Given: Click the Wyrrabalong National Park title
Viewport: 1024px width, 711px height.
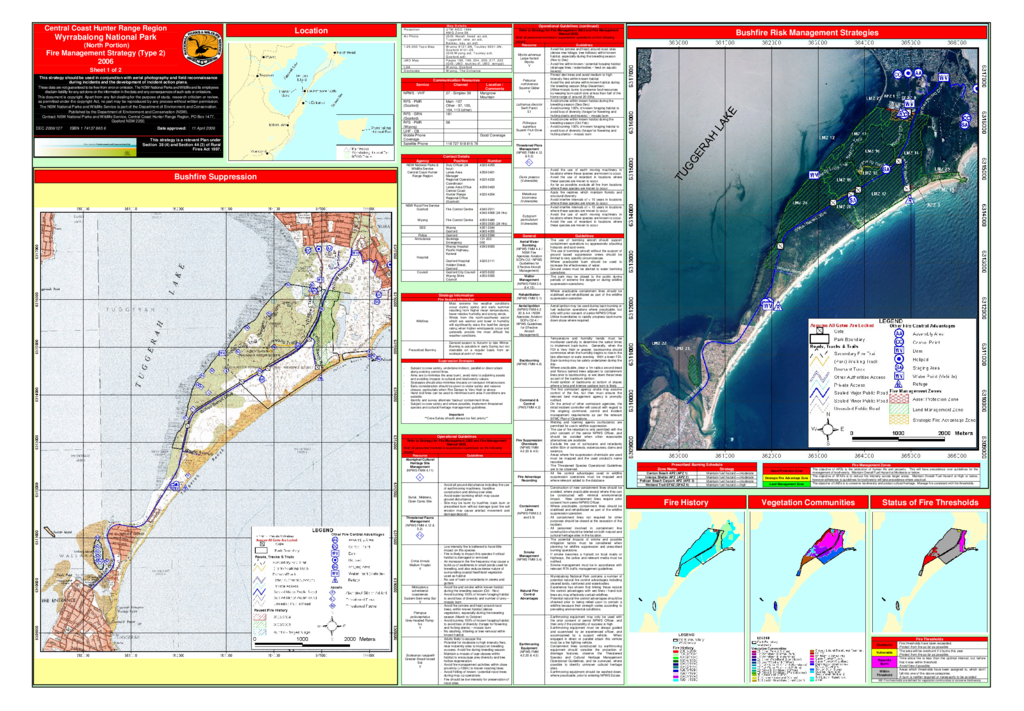Looking at the screenshot, I should tap(106, 37).
